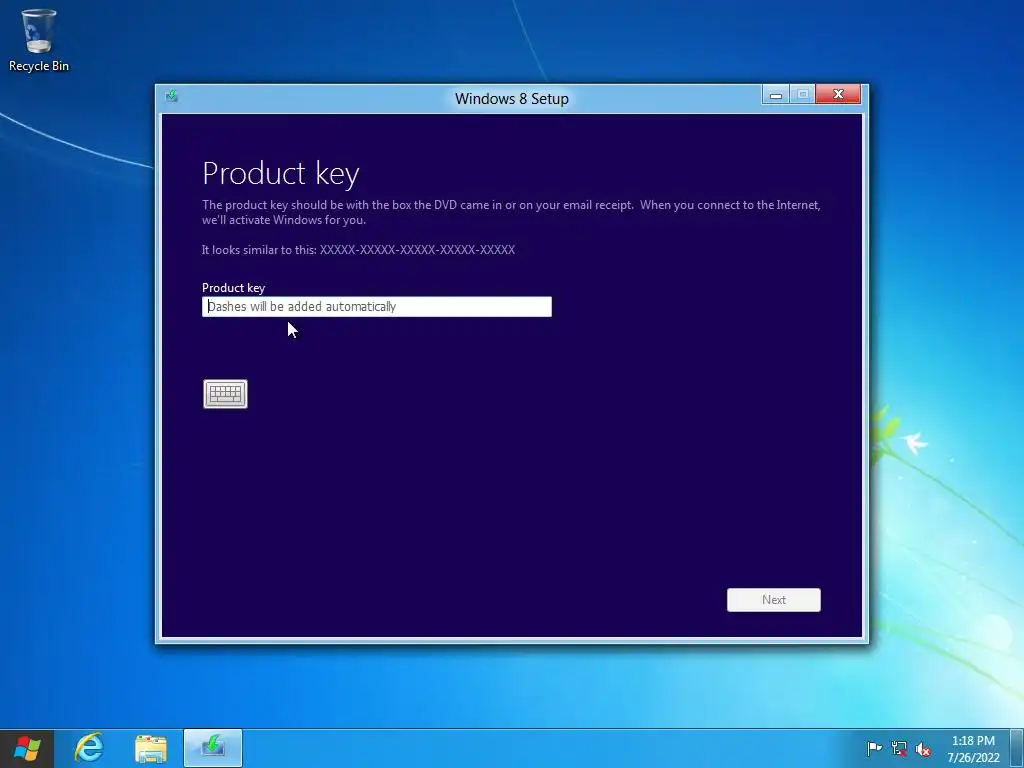Select the Windows 8 Setup taskbar button
The width and height of the screenshot is (1024, 768).
point(213,748)
